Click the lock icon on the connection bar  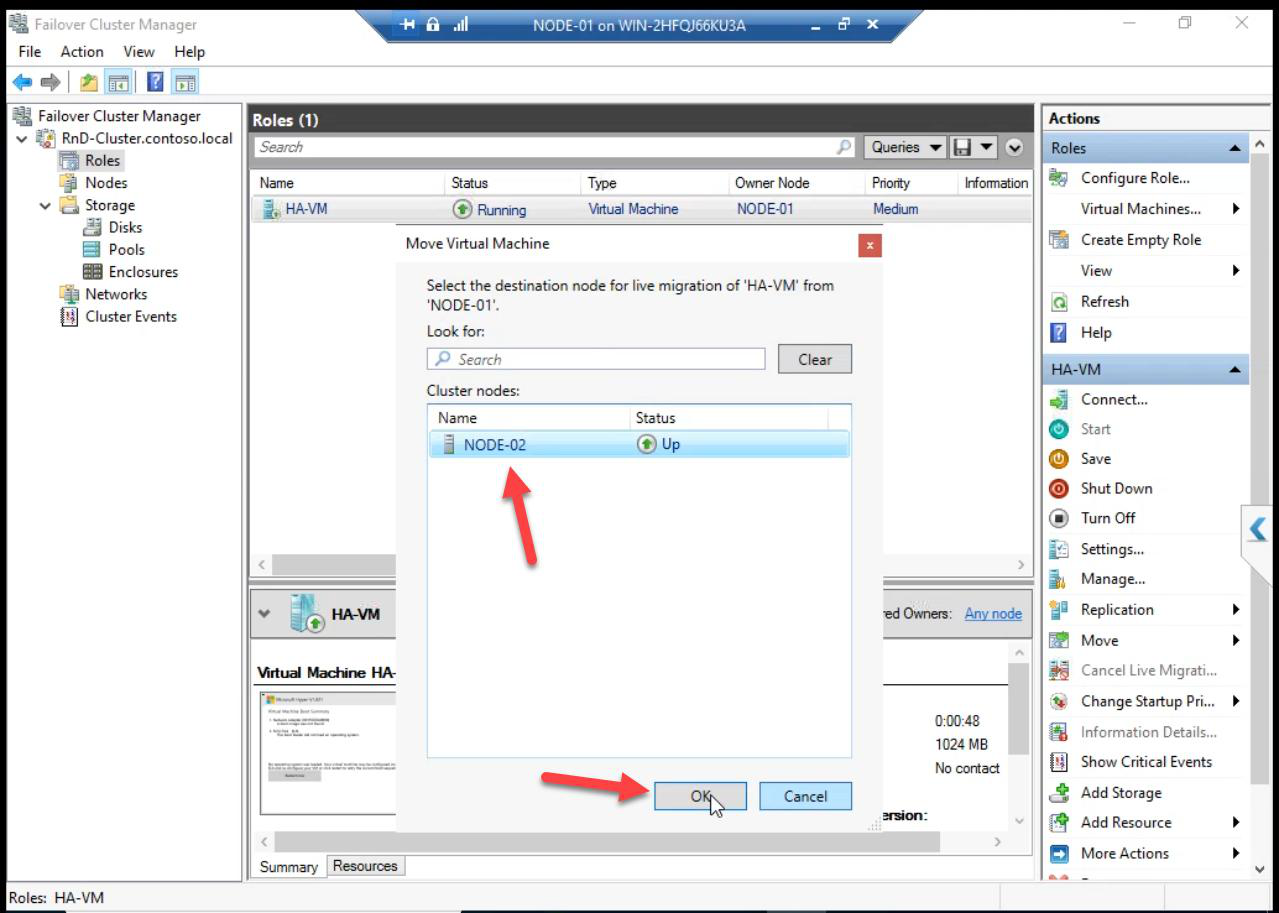[x=434, y=25]
